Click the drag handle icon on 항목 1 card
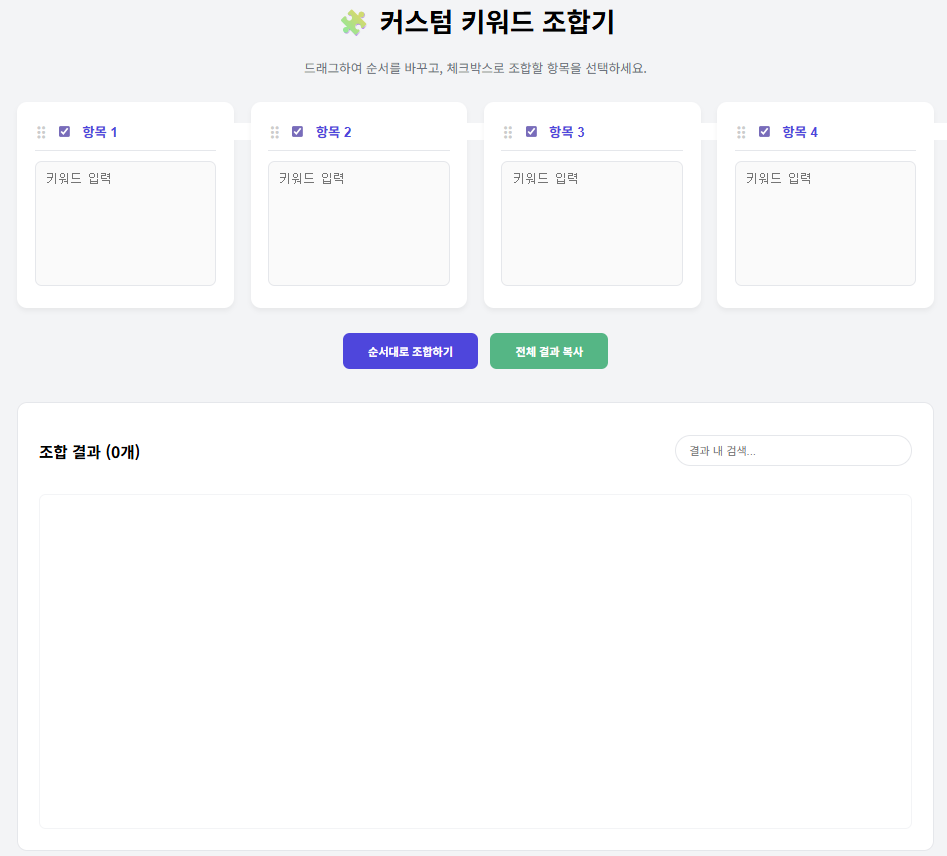 coord(41,130)
